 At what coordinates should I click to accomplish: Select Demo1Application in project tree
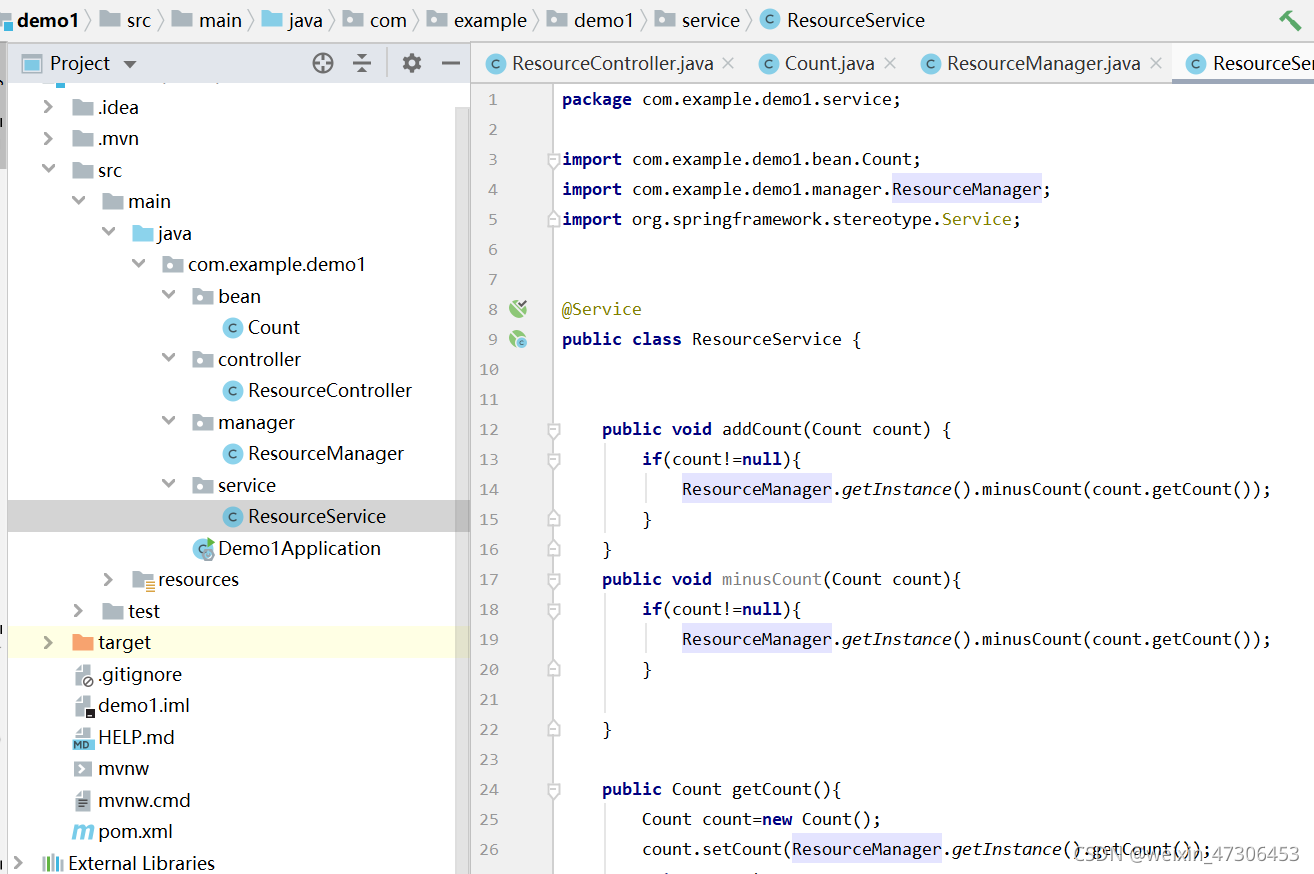pyautogui.click(x=299, y=548)
